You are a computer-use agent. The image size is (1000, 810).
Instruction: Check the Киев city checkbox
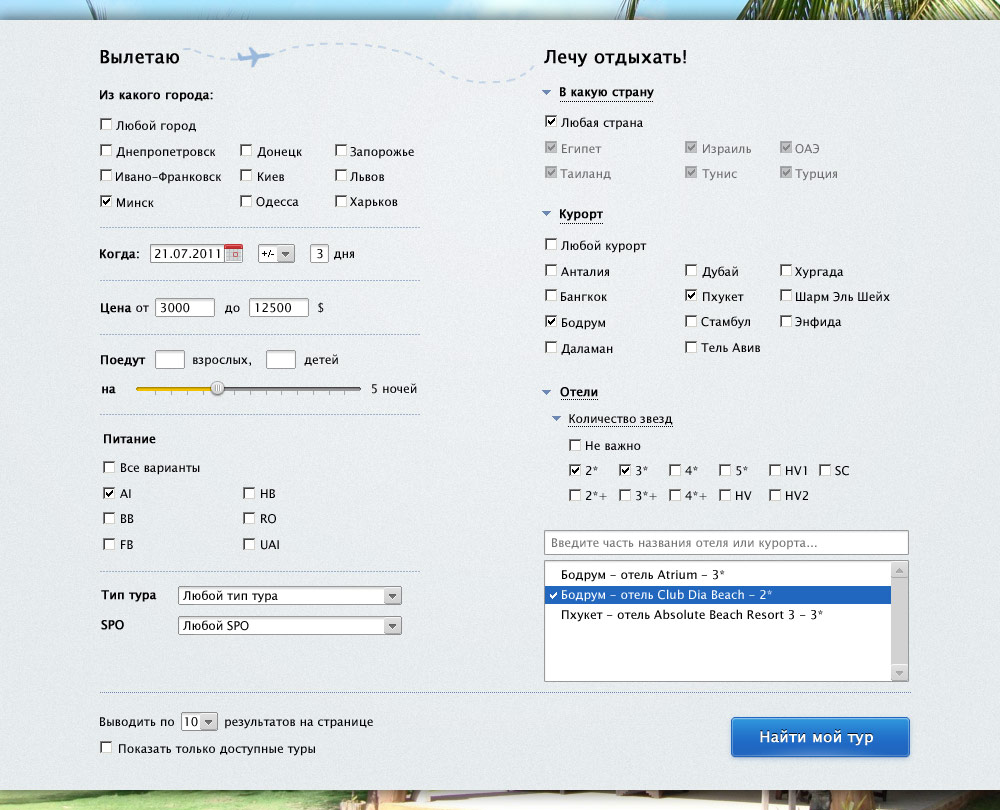tap(246, 176)
